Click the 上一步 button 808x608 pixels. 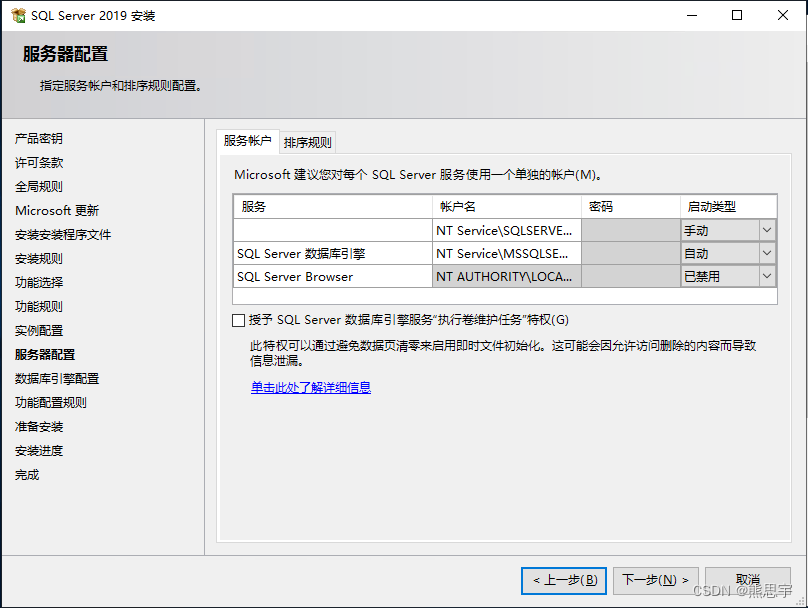563,580
